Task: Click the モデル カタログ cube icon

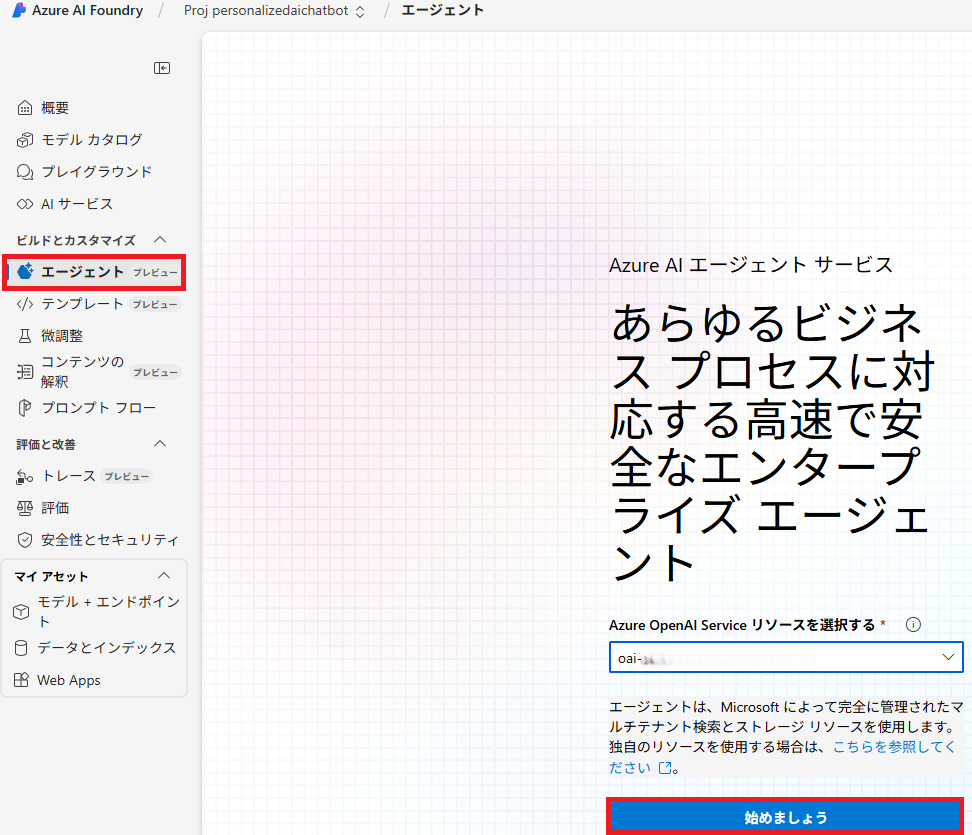Action: point(25,140)
